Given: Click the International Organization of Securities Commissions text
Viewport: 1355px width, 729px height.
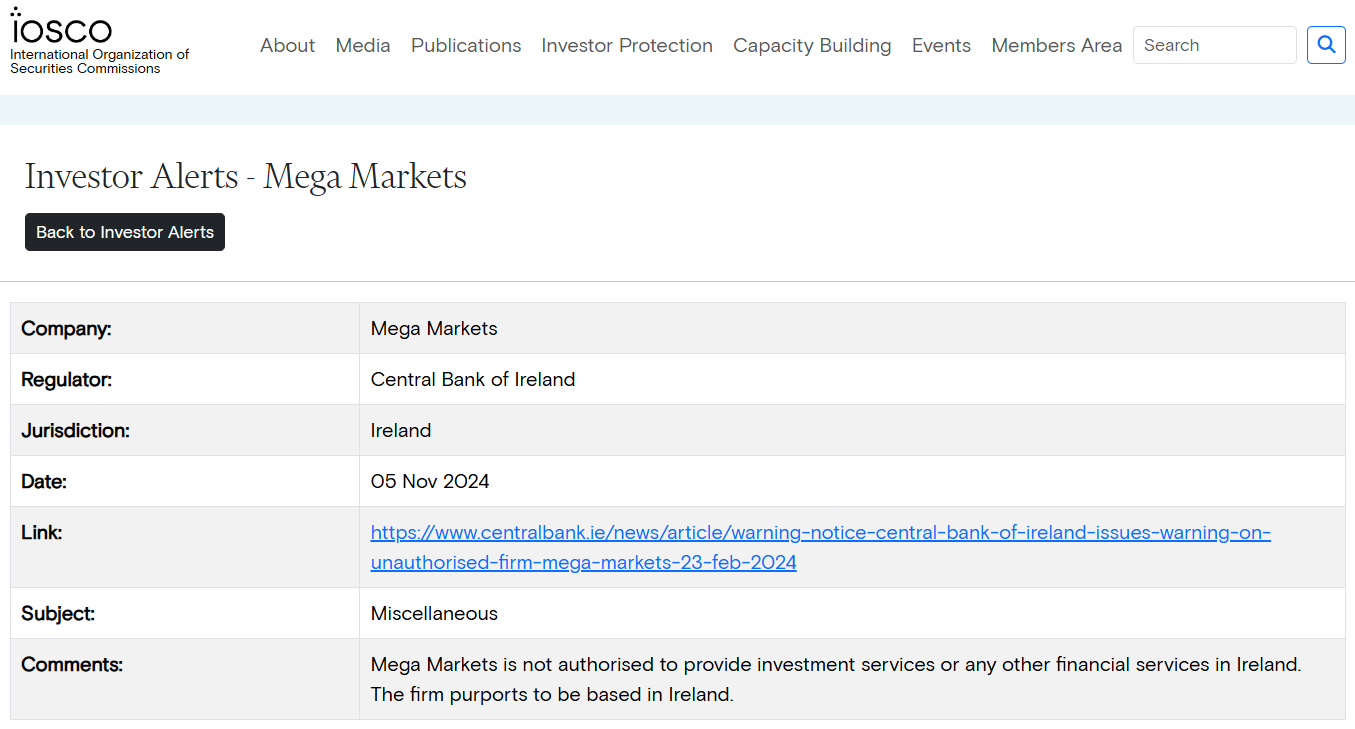Looking at the screenshot, I should [x=99, y=62].
